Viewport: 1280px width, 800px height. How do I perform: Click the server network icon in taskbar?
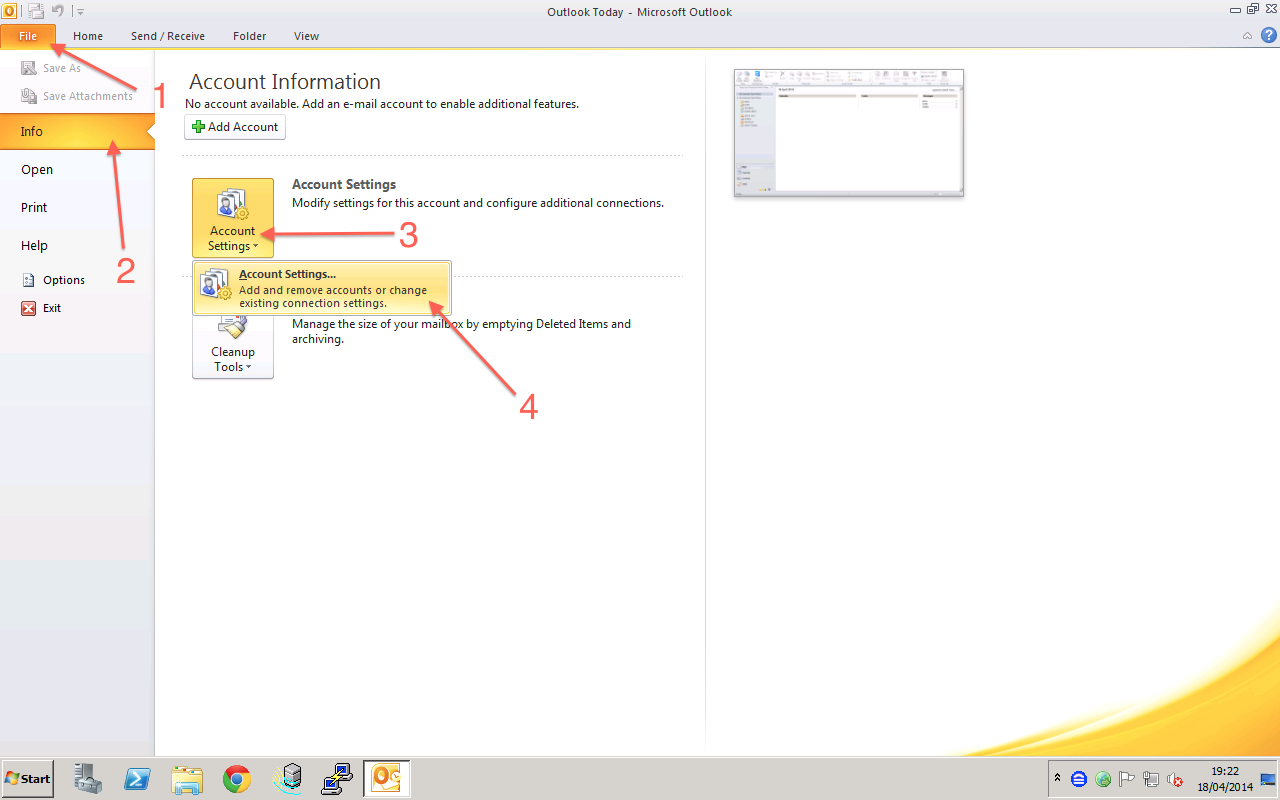click(288, 778)
